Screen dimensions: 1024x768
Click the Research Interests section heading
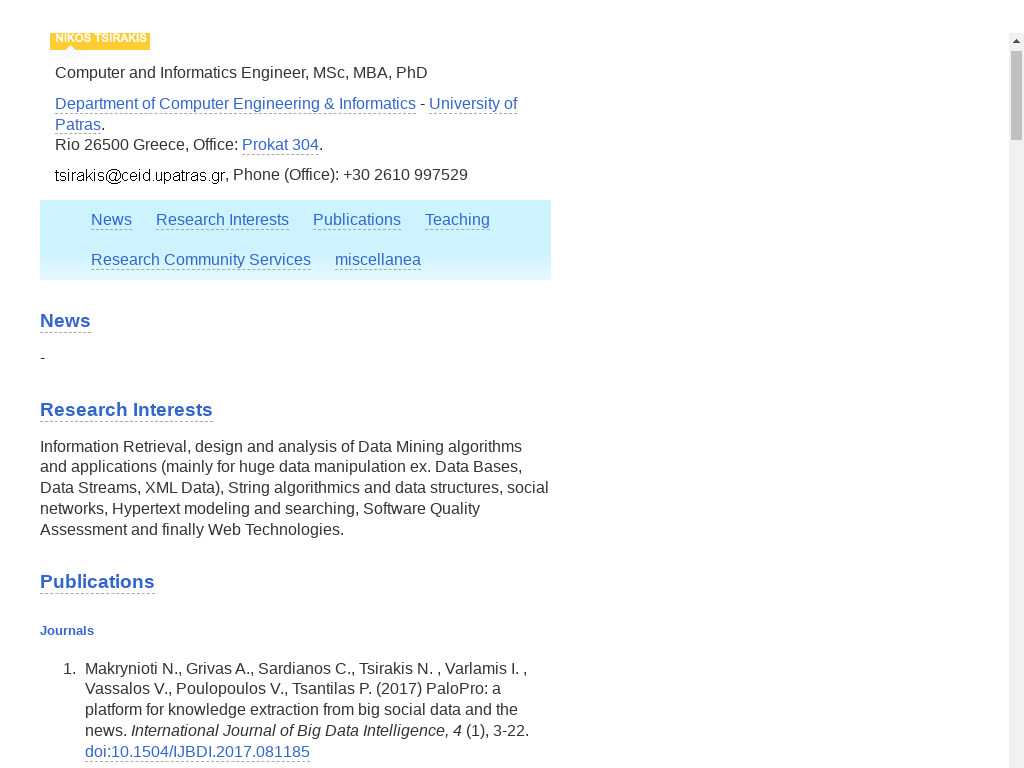click(x=126, y=410)
